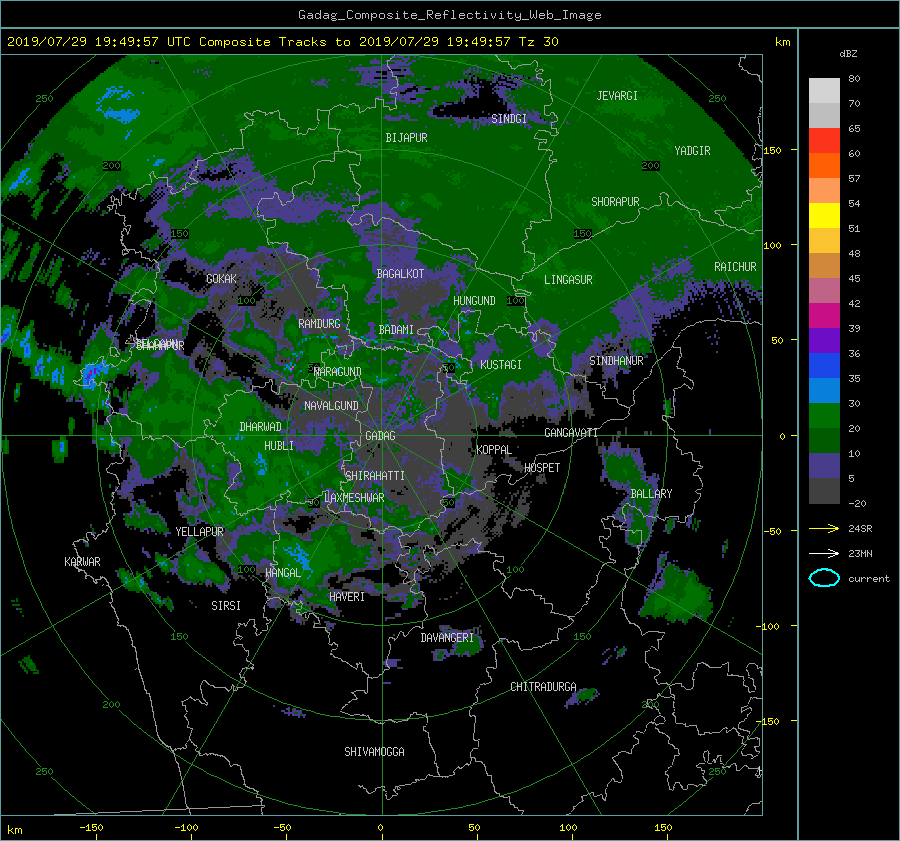The width and height of the screenshot is (900, 841).
Task: Click the light gray 70 dBZ swatch
Action: (x=824, y=91)
